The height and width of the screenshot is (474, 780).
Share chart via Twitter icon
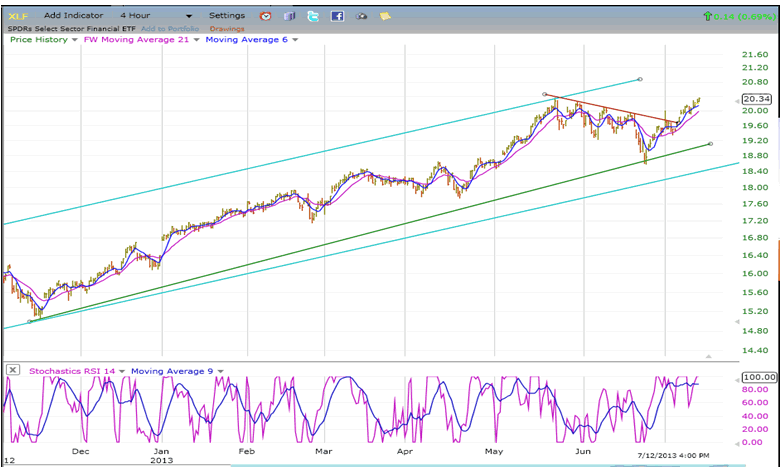pyautogui.click(x=313, y=17)
